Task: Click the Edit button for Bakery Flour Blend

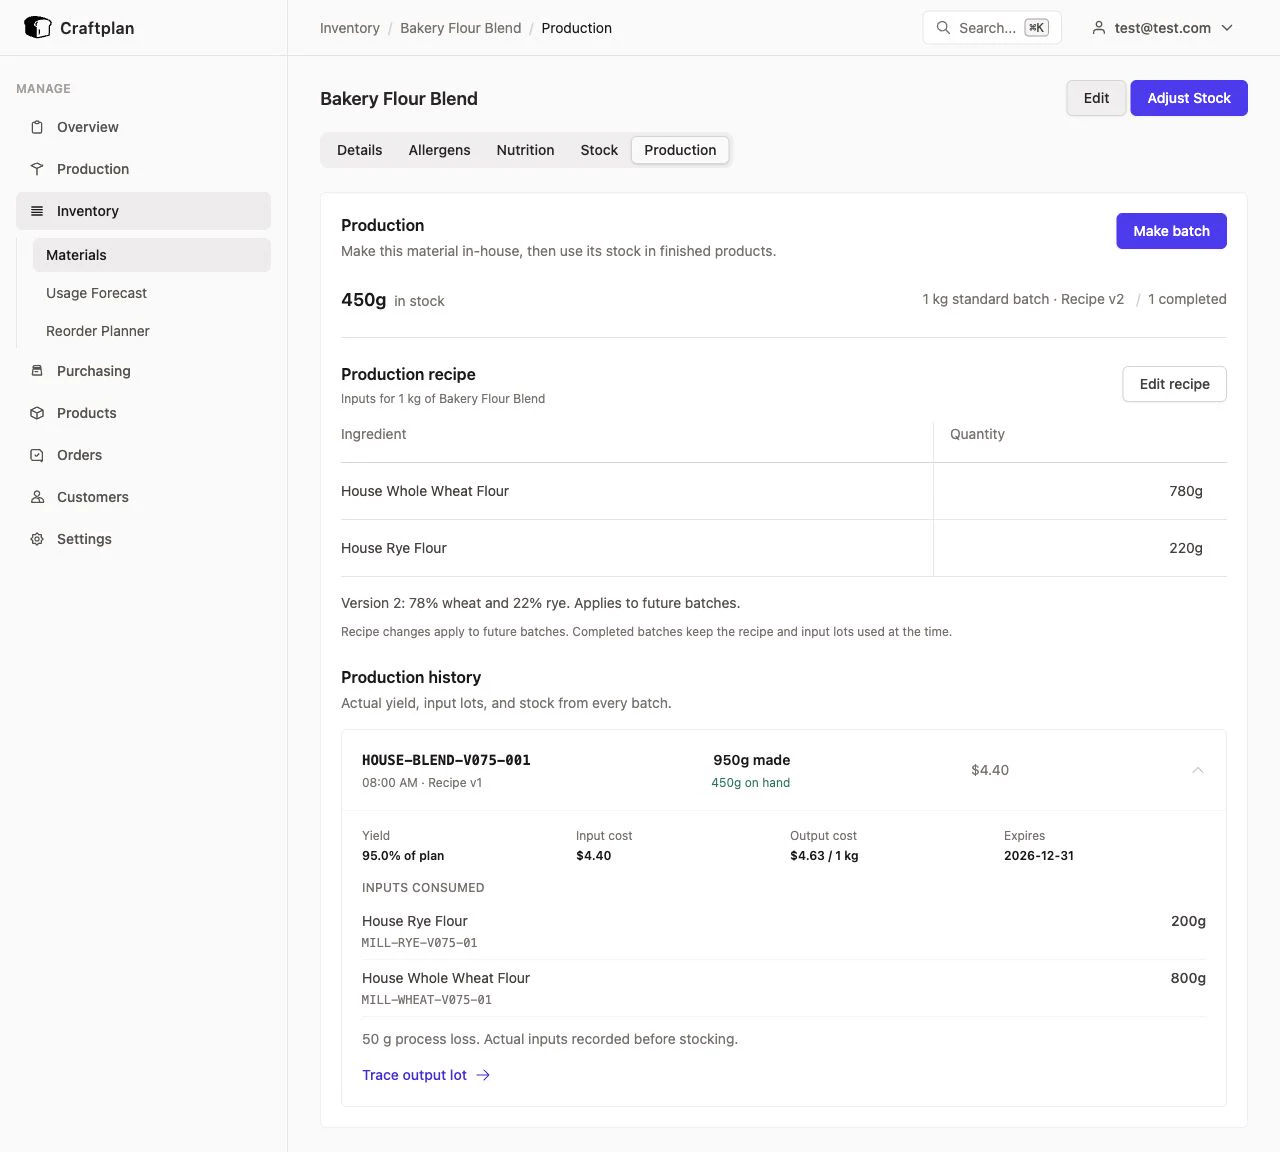Action: [x=1096, y=98]
